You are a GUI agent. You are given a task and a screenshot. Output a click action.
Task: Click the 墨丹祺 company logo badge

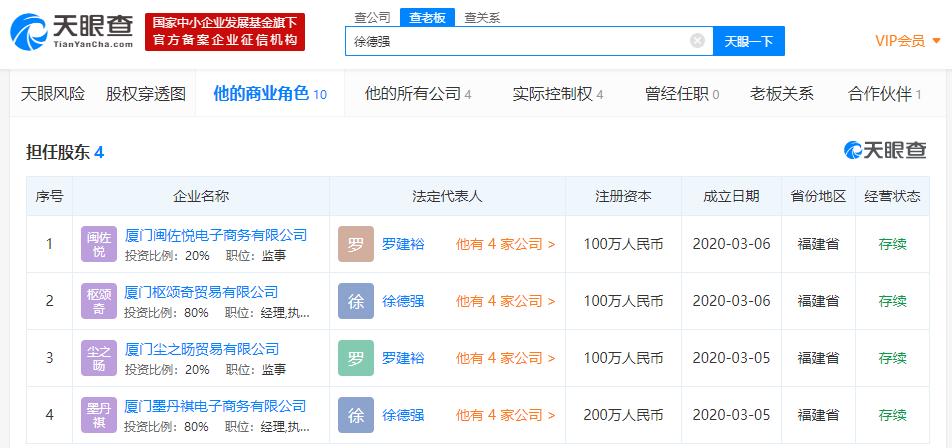pyautogui.click(x=99, y=415)
